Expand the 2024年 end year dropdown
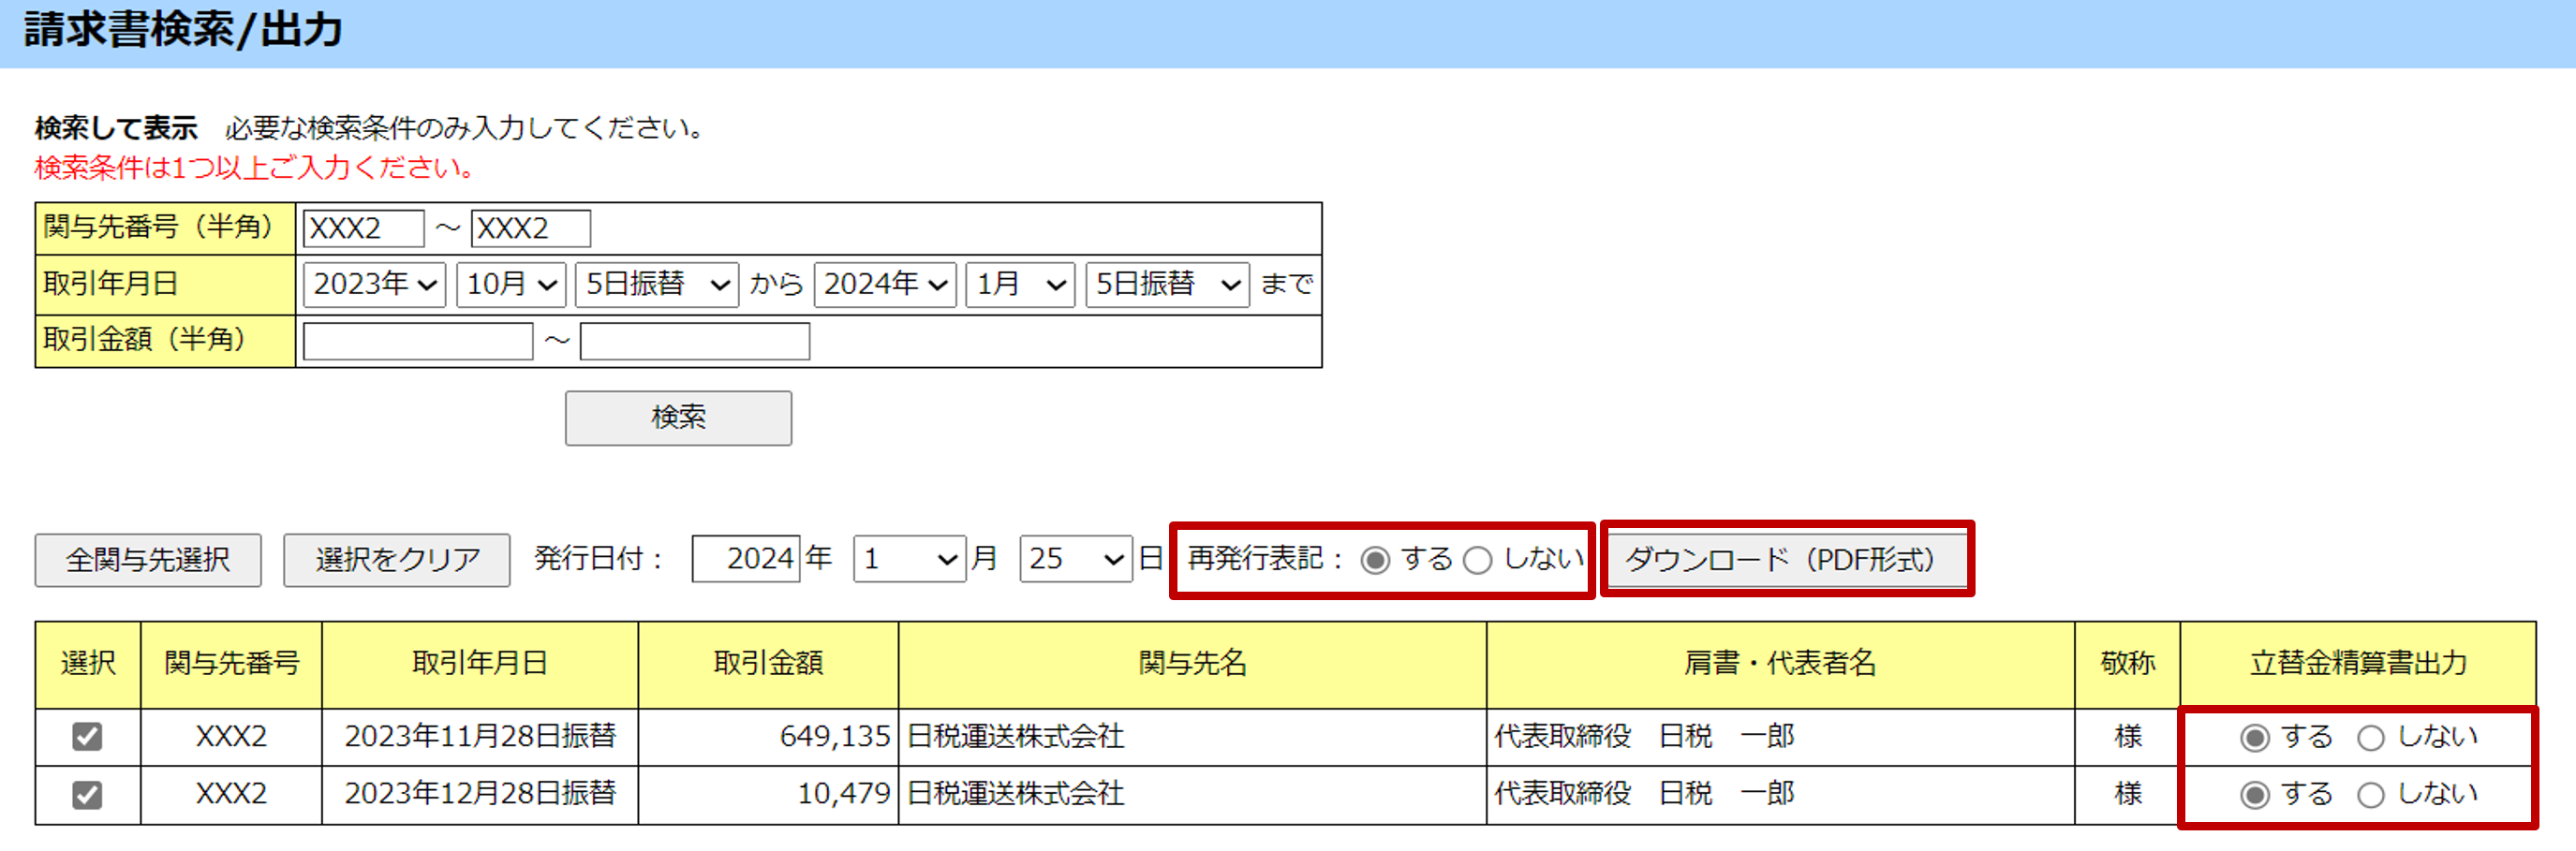This screenshot has height=851, width=2576. pos(884,285)
